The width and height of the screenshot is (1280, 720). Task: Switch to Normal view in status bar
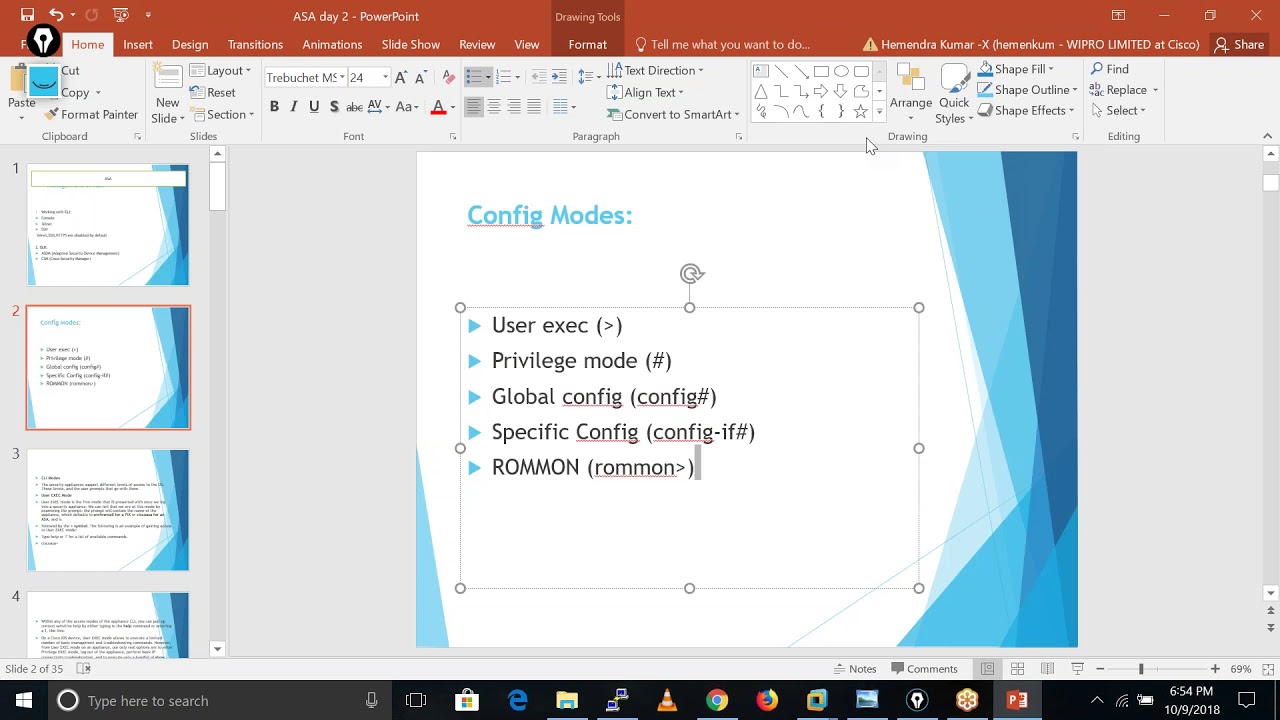[987, 669]
